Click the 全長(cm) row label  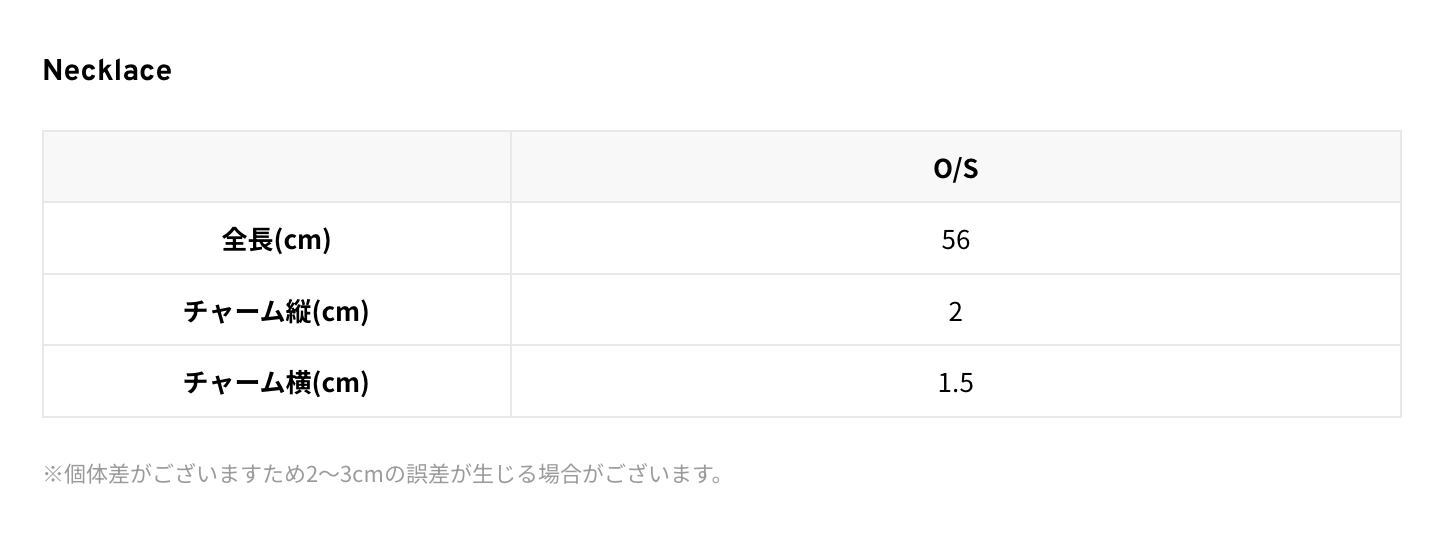tap(277, 240)
